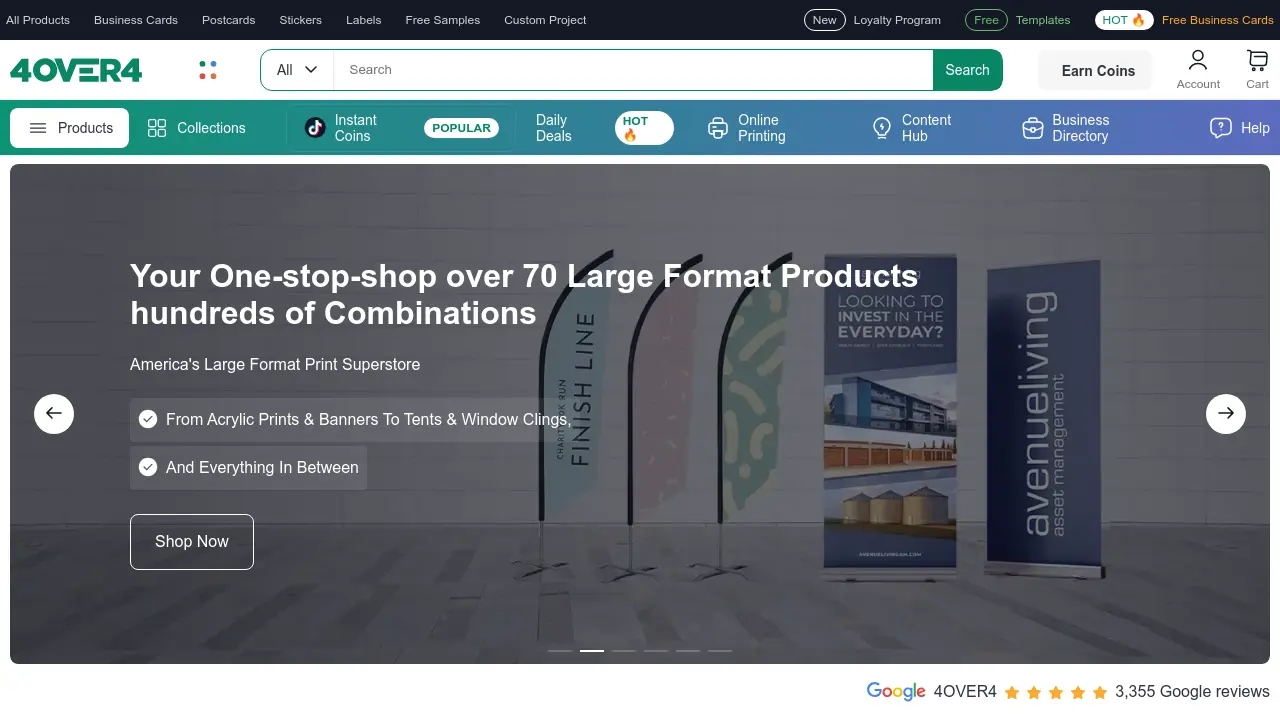Image resolution: width=1280 pixels, height=720 pixels.
Task: Click the Google logo in reviews
Action: 896,692
